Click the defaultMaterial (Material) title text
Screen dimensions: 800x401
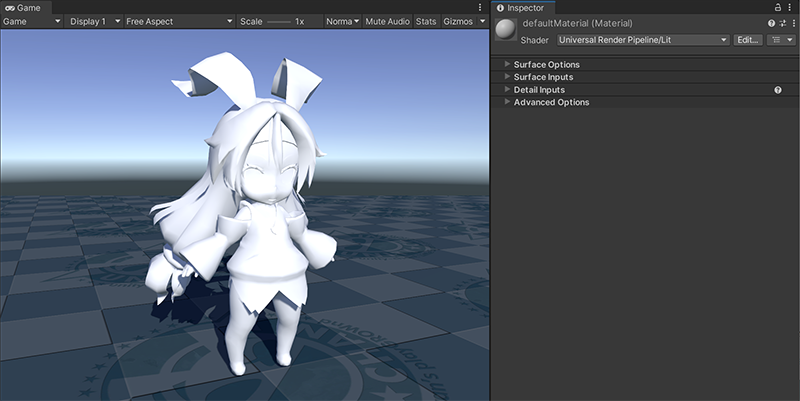click(x=578, y=23)
